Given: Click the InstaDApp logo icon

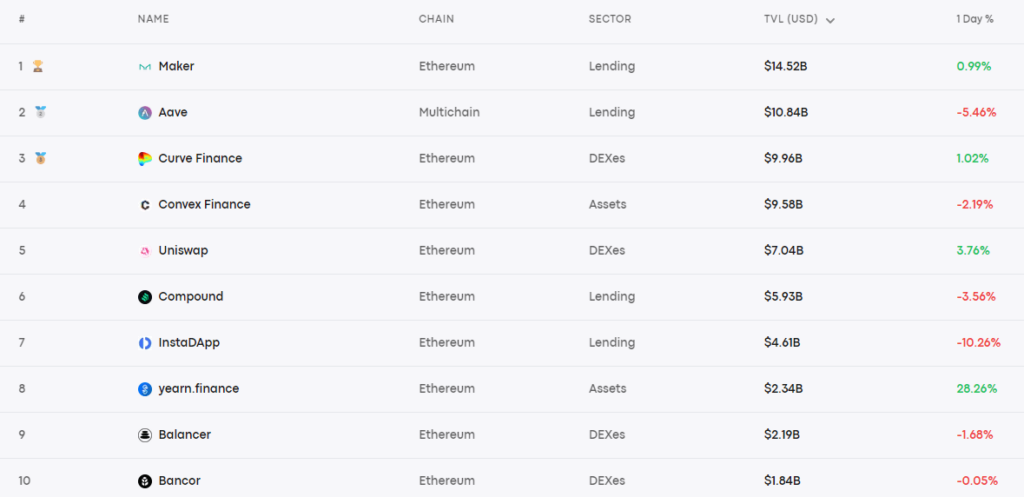Looking at the screenshot, I should 145,343.
